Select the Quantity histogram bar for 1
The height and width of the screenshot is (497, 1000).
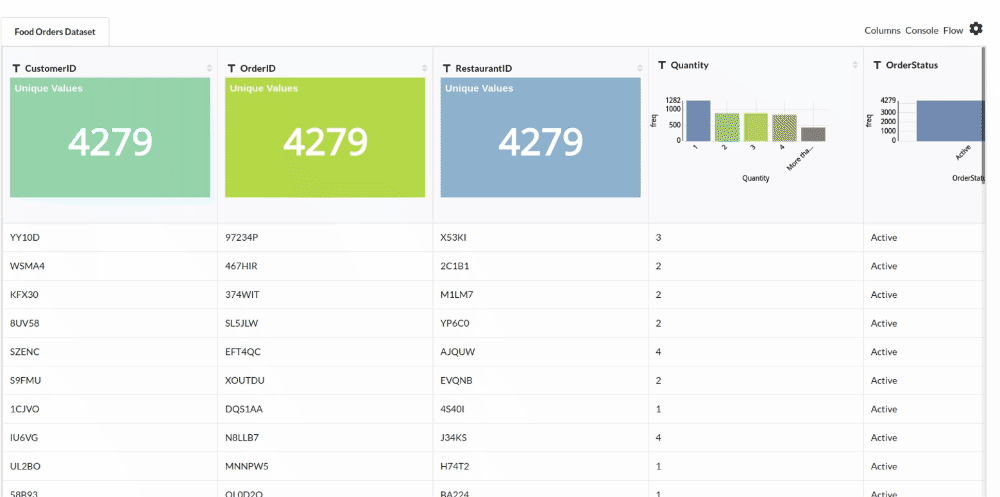click(x=698, y=121)
